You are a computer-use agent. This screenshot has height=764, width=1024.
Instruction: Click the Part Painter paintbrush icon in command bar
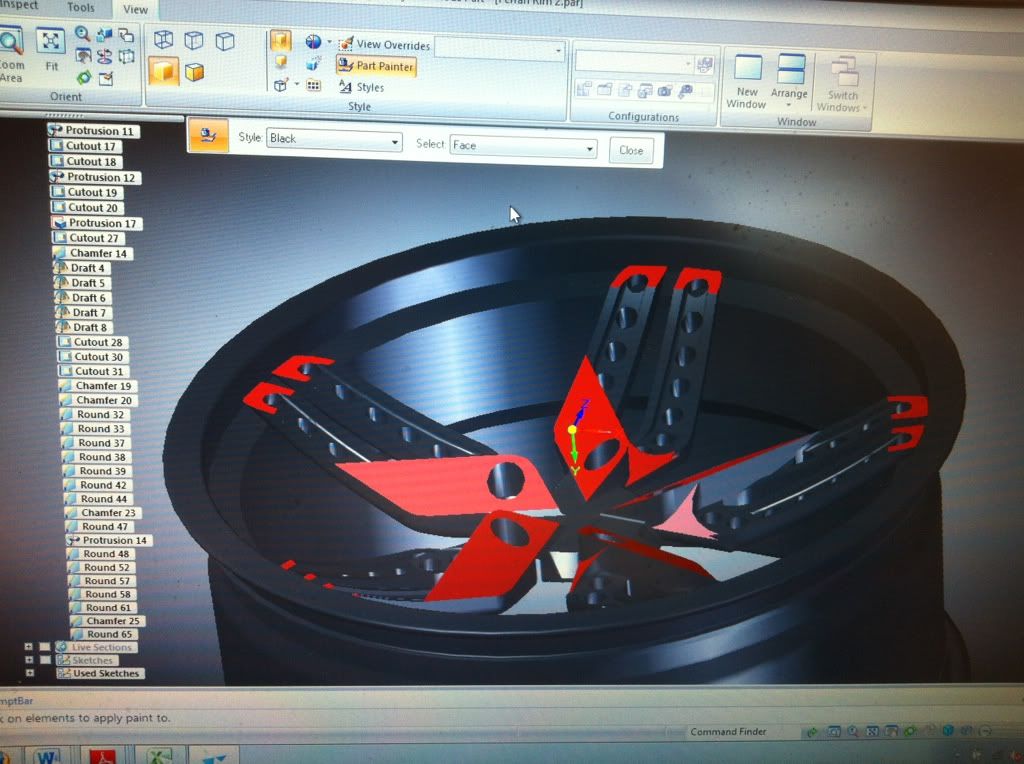[x=207, y=136]
